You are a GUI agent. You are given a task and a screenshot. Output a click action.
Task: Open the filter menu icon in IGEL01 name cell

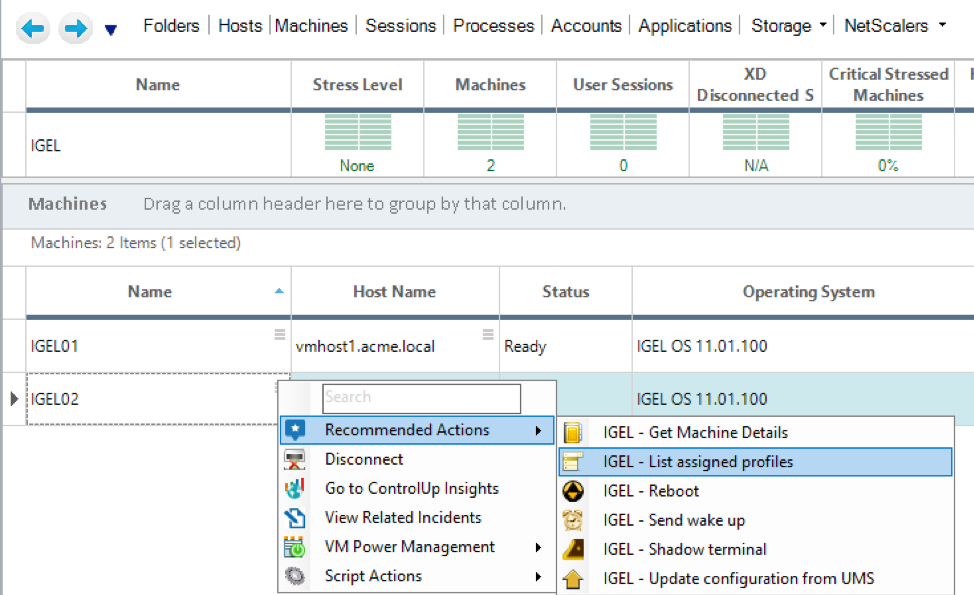[280, 334]
